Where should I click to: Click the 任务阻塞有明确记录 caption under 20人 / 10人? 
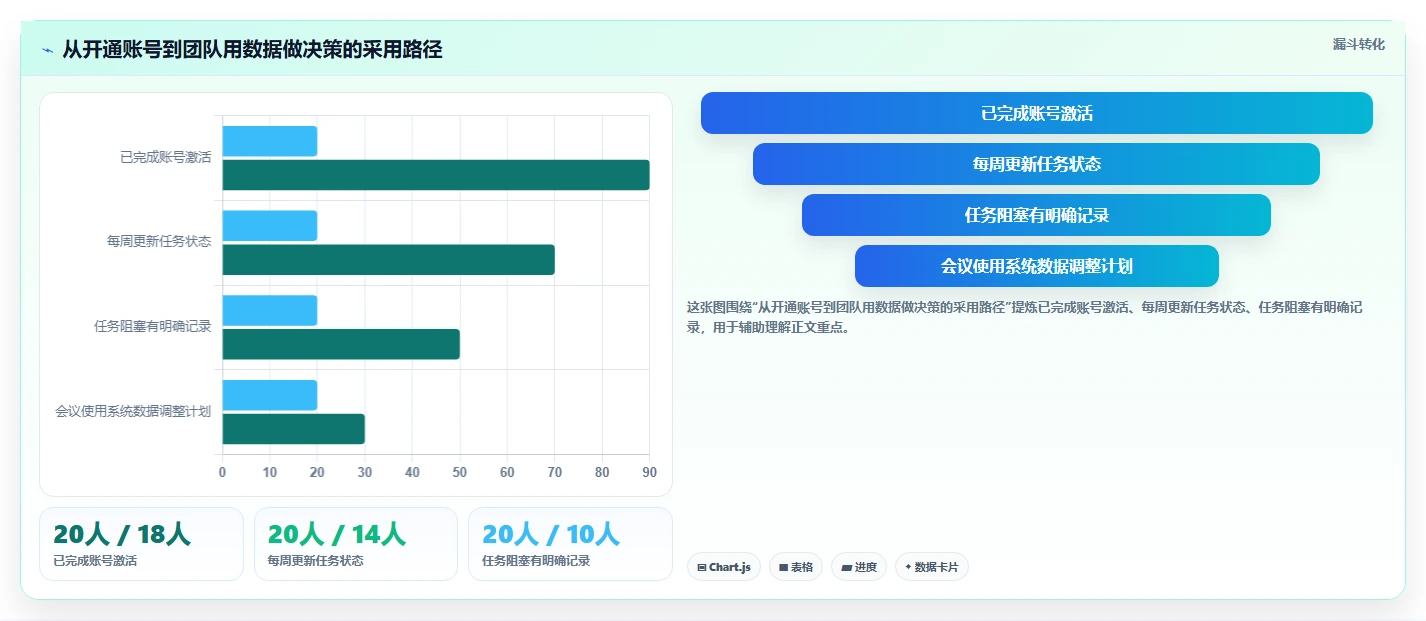(536, 561)
